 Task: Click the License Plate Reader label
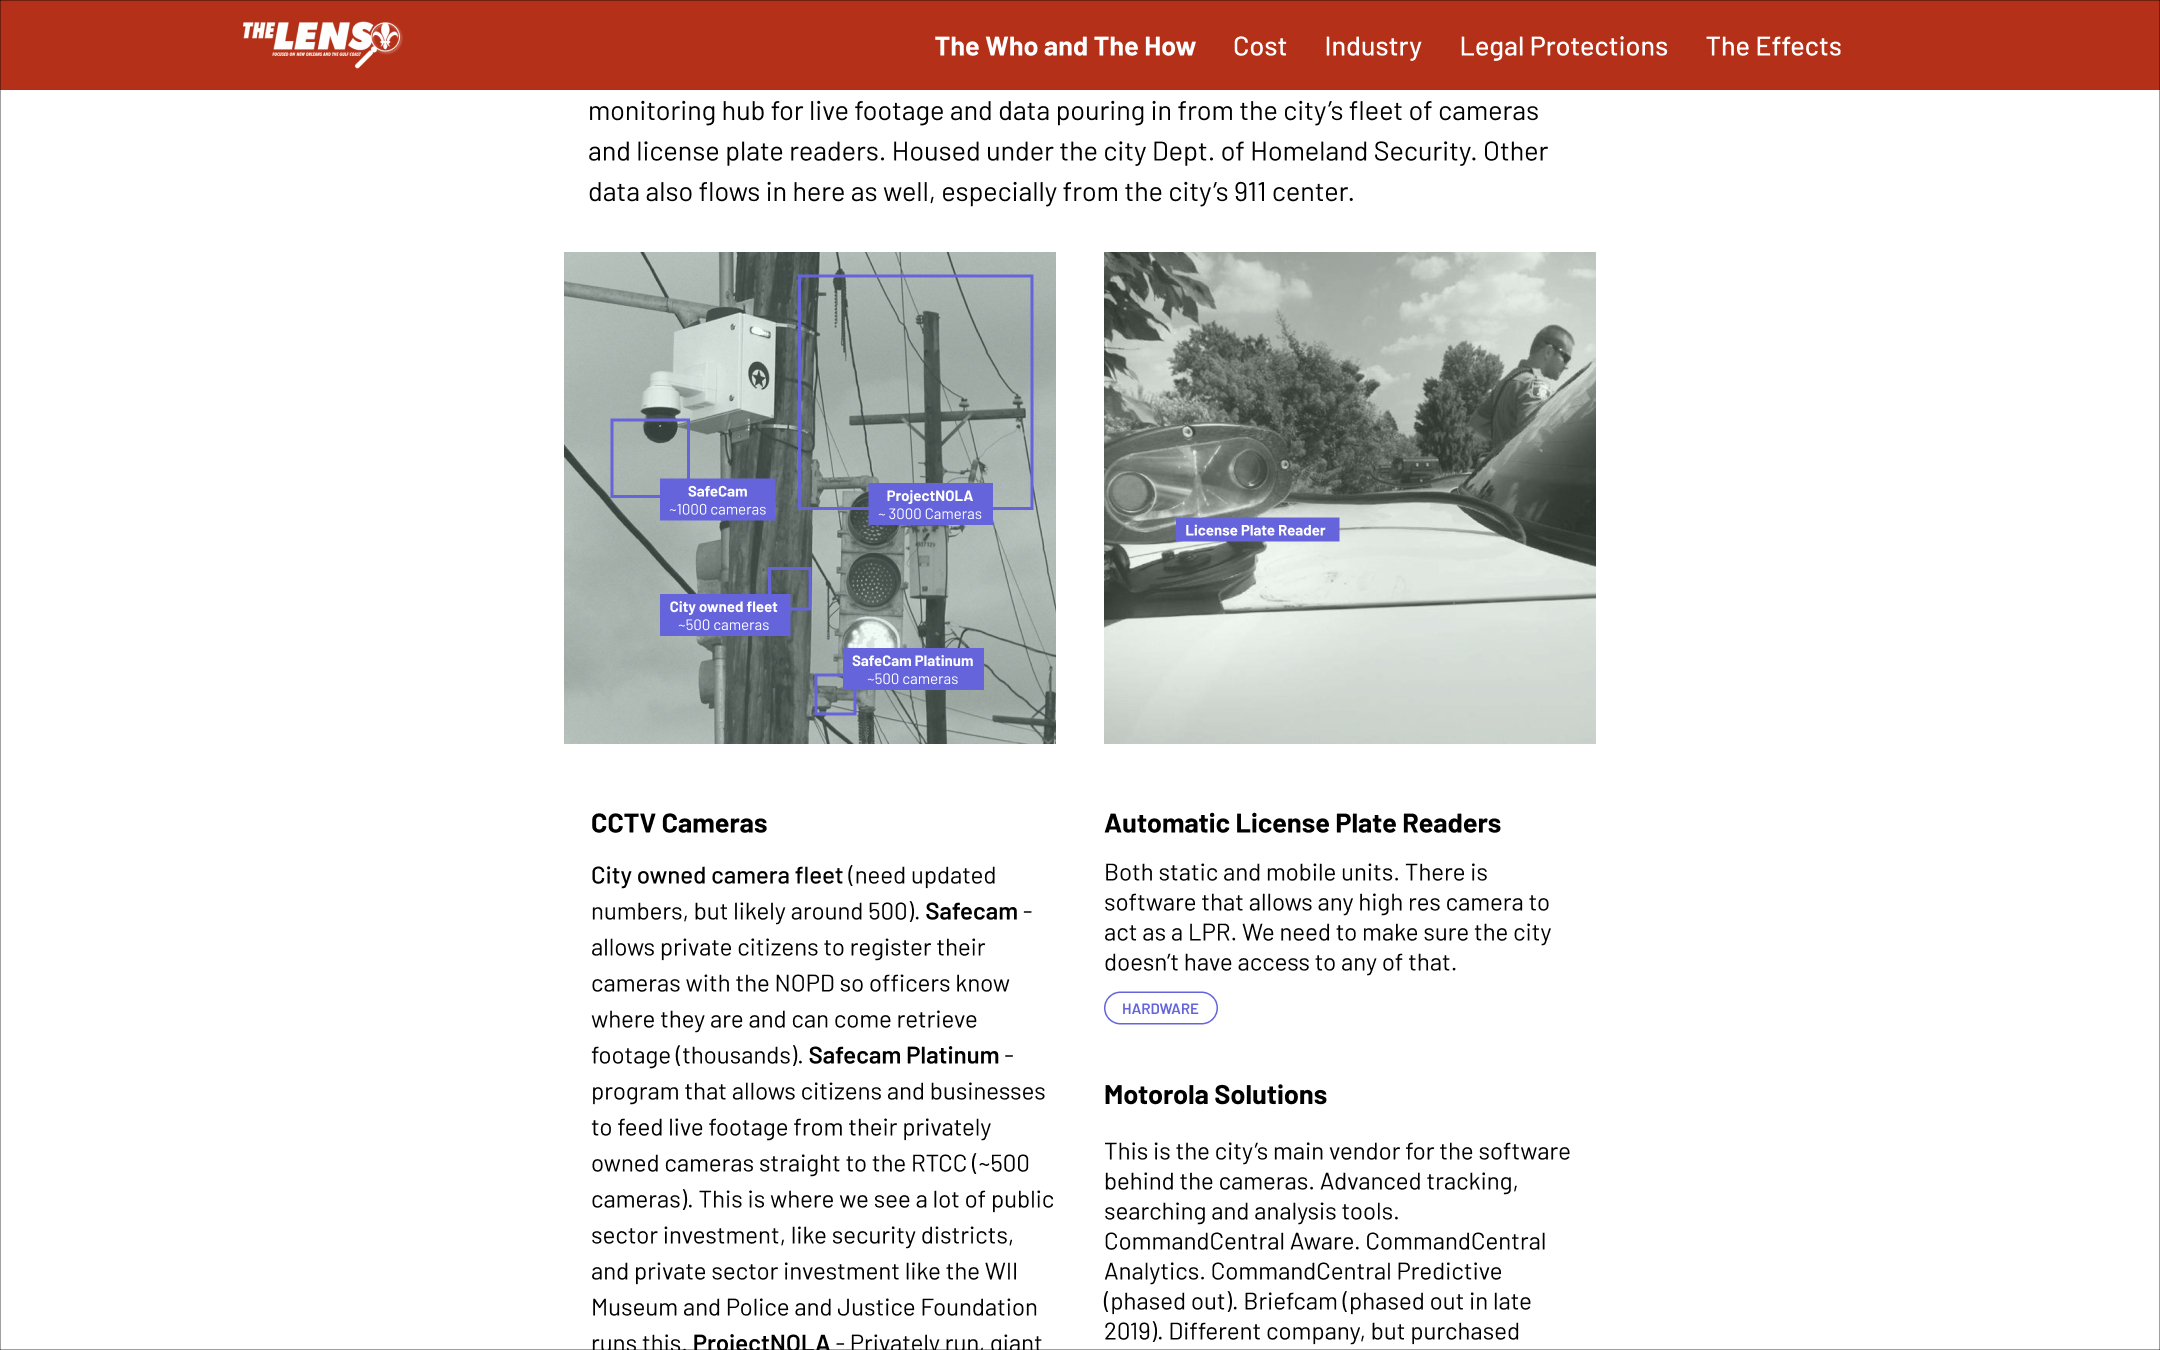click(1255, 530)
